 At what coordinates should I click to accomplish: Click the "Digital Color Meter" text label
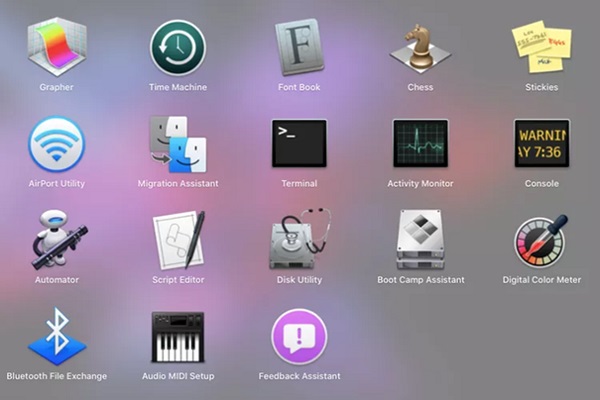[x=541, y=280]
